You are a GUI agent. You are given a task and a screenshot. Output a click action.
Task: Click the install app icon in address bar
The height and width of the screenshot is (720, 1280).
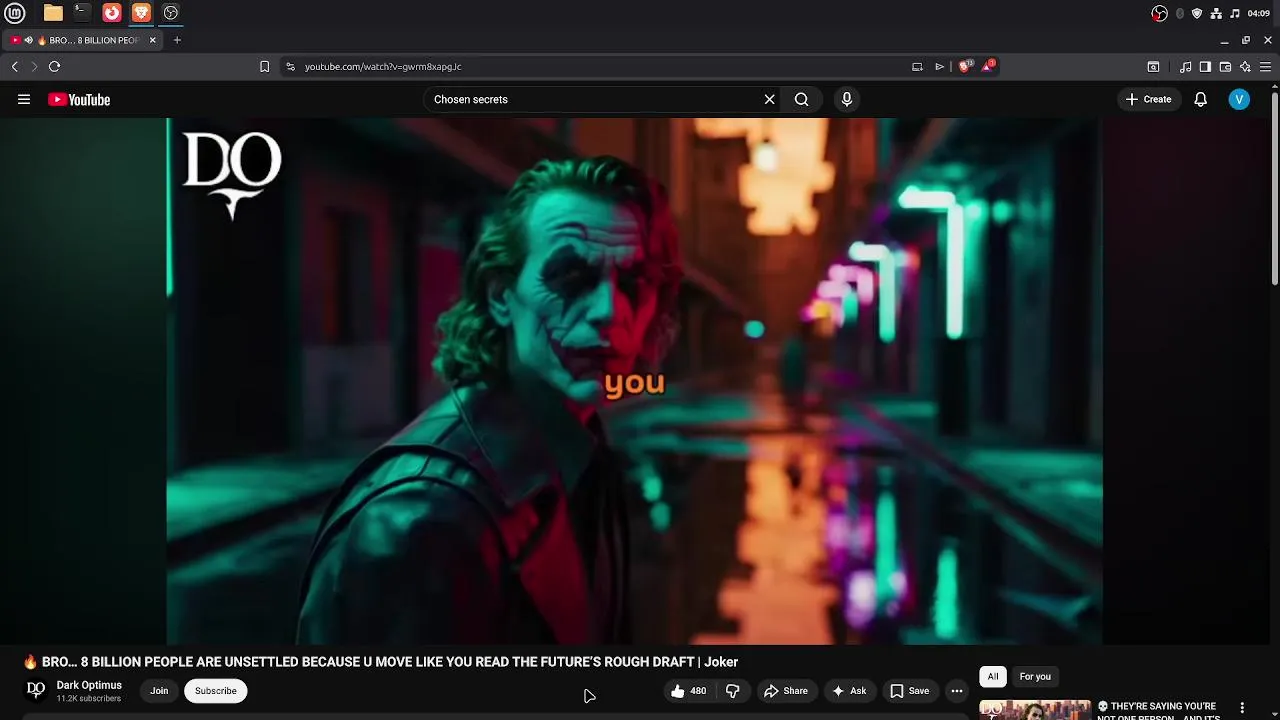pyautogui.click(x=917, y=66)
